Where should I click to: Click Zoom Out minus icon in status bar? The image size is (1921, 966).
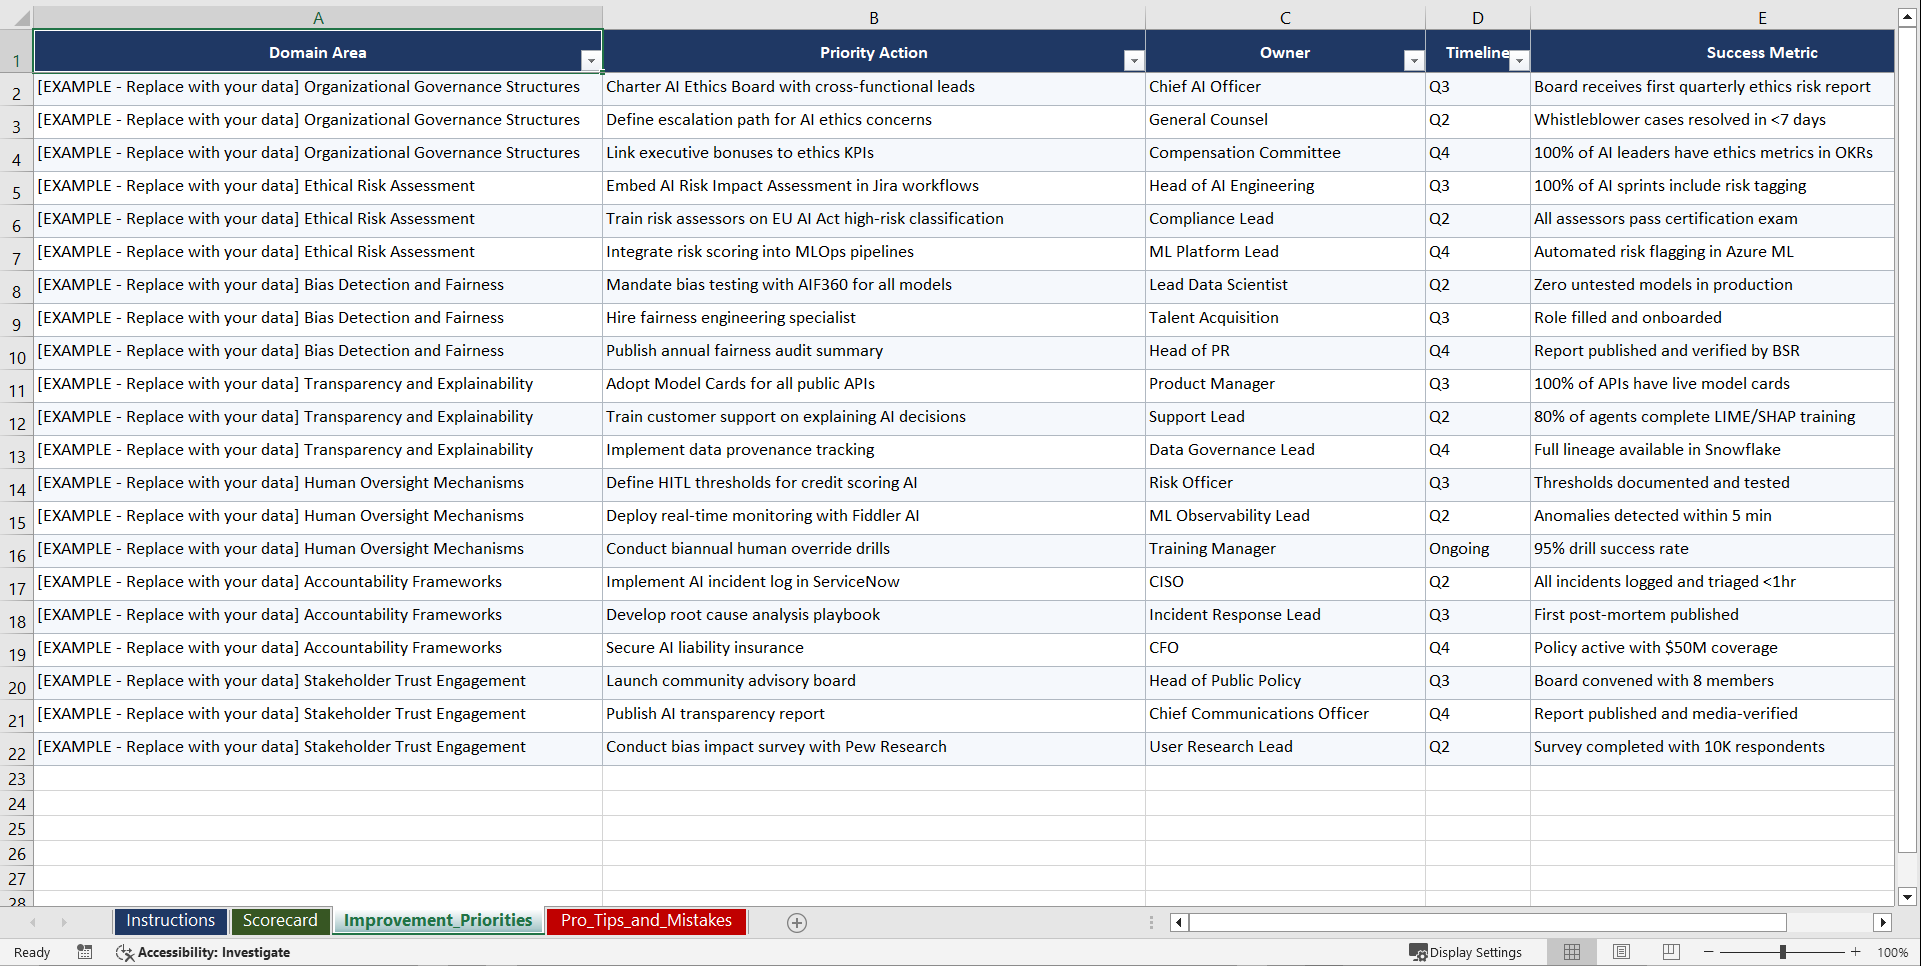1708,952
